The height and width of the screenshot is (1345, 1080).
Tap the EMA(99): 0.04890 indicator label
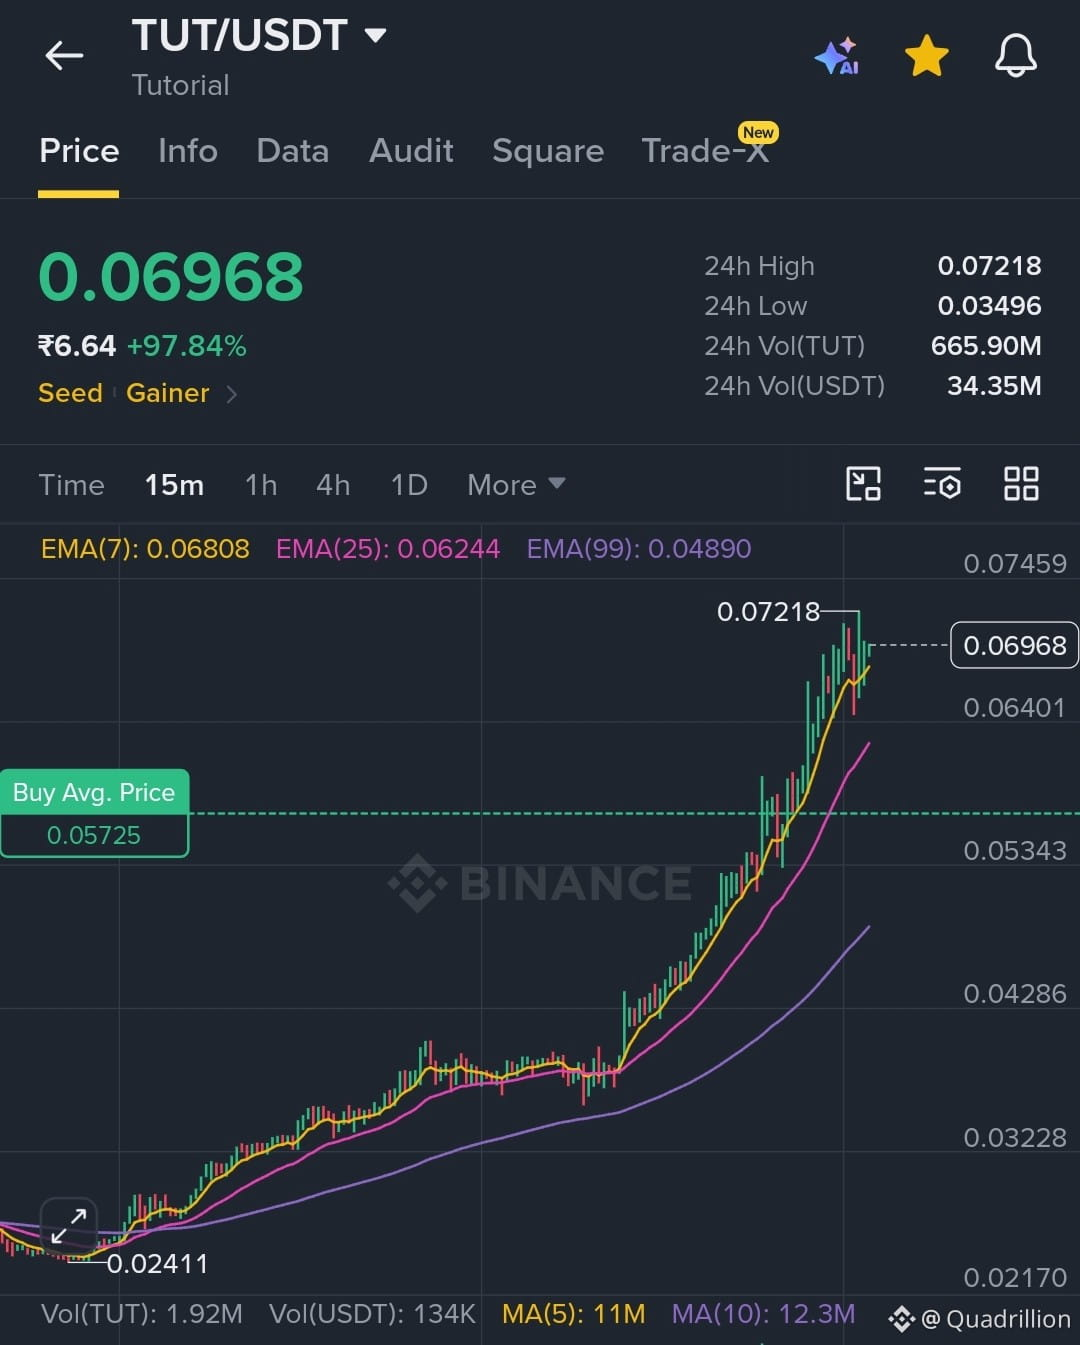(639, 549)
